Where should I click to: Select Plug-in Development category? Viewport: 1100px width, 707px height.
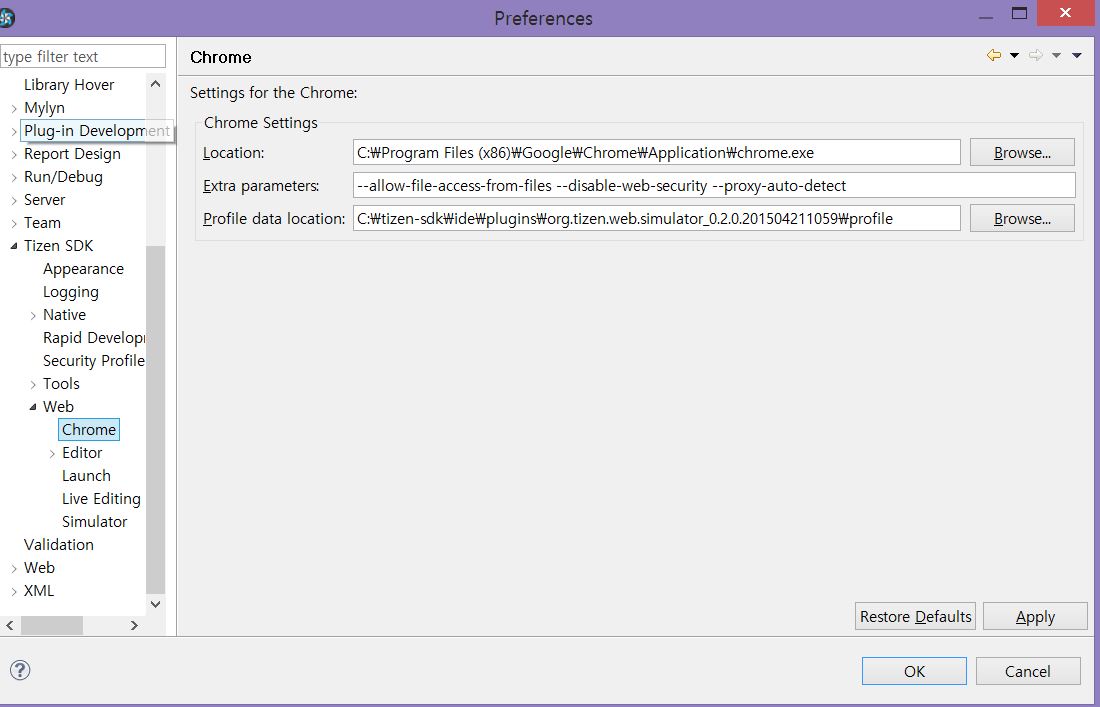click(97, 131)
